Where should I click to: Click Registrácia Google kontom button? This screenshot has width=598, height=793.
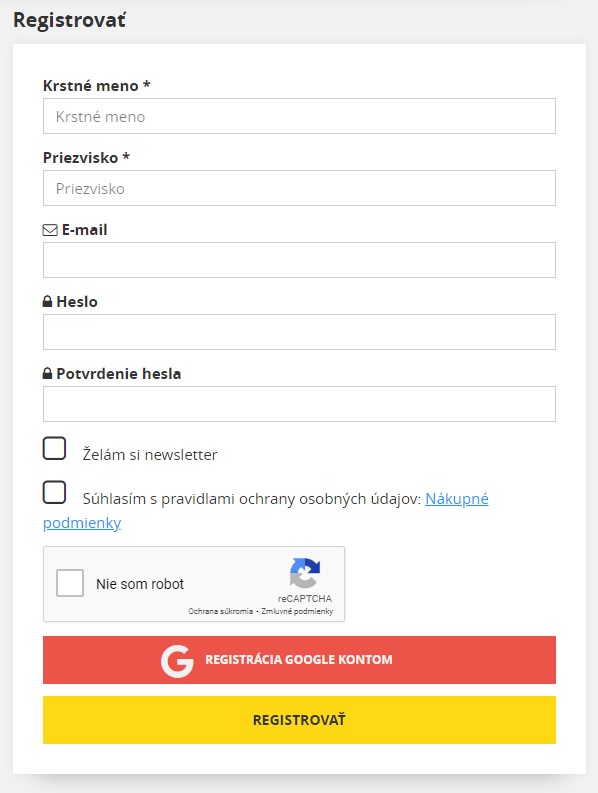point(300,660)
